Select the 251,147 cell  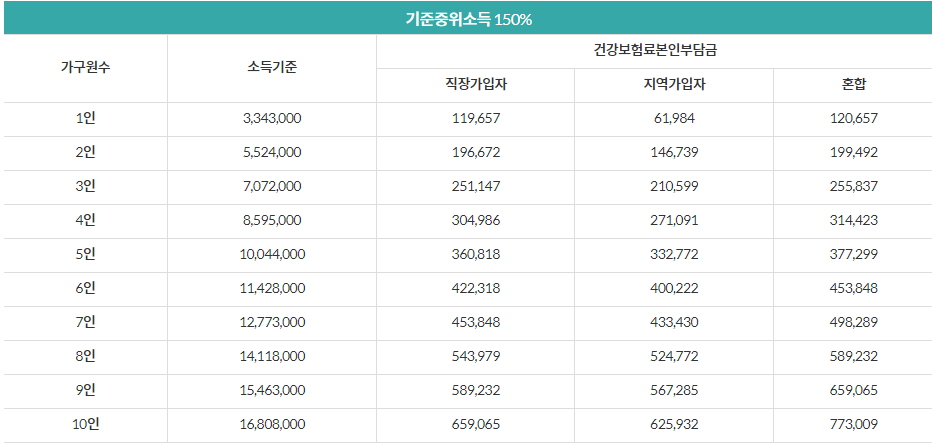[x=476, y=186]
